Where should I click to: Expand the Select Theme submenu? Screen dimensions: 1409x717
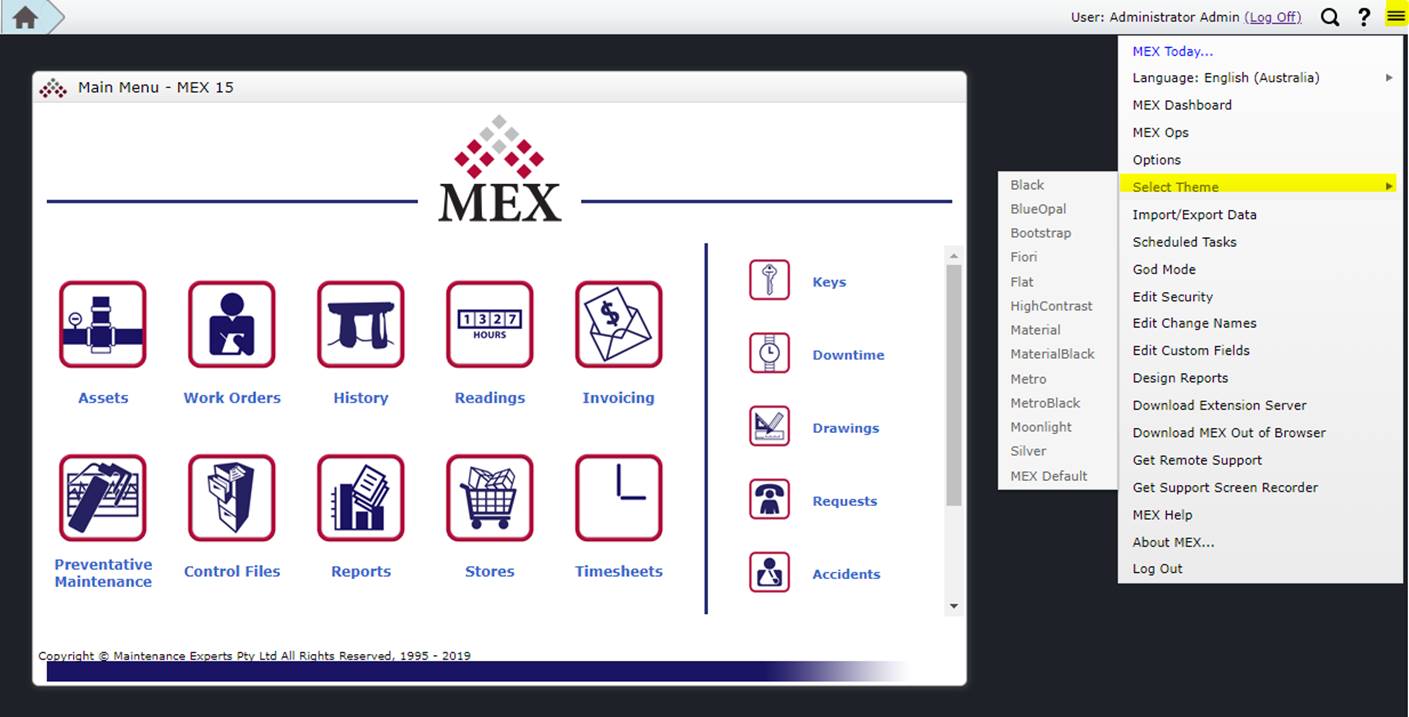(x=1260, y=187)
